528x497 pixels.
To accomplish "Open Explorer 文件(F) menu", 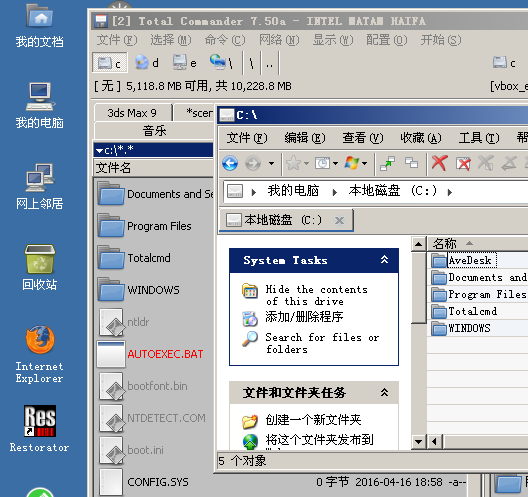I will coord(247,138).
